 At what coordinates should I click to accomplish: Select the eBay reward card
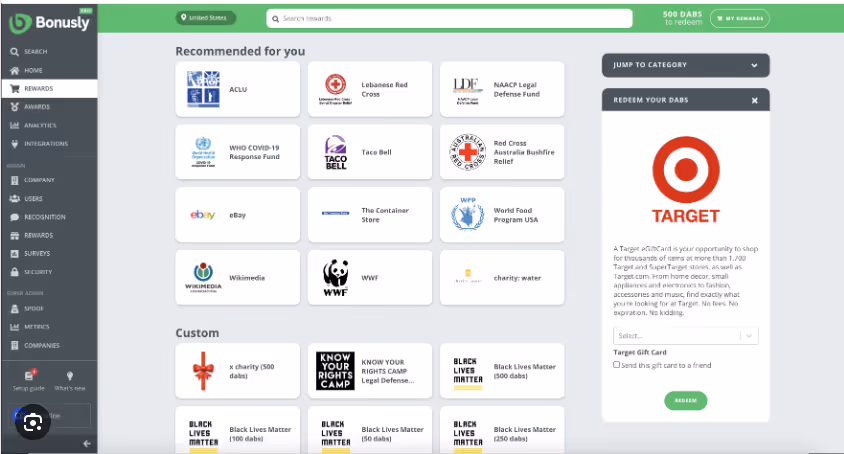click(x=237, y=215)
